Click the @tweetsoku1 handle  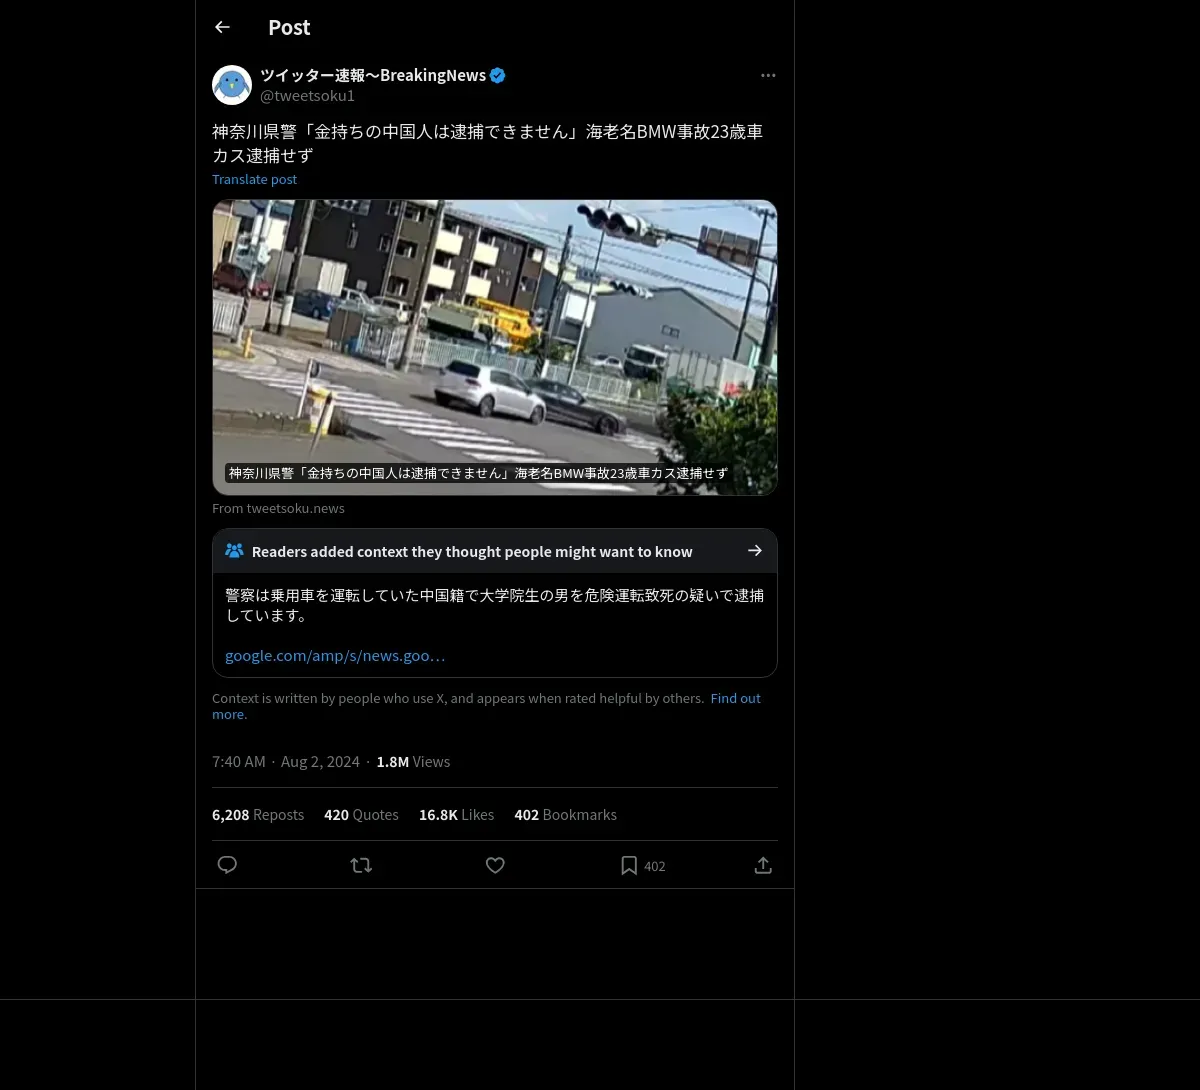coord(307,96)
